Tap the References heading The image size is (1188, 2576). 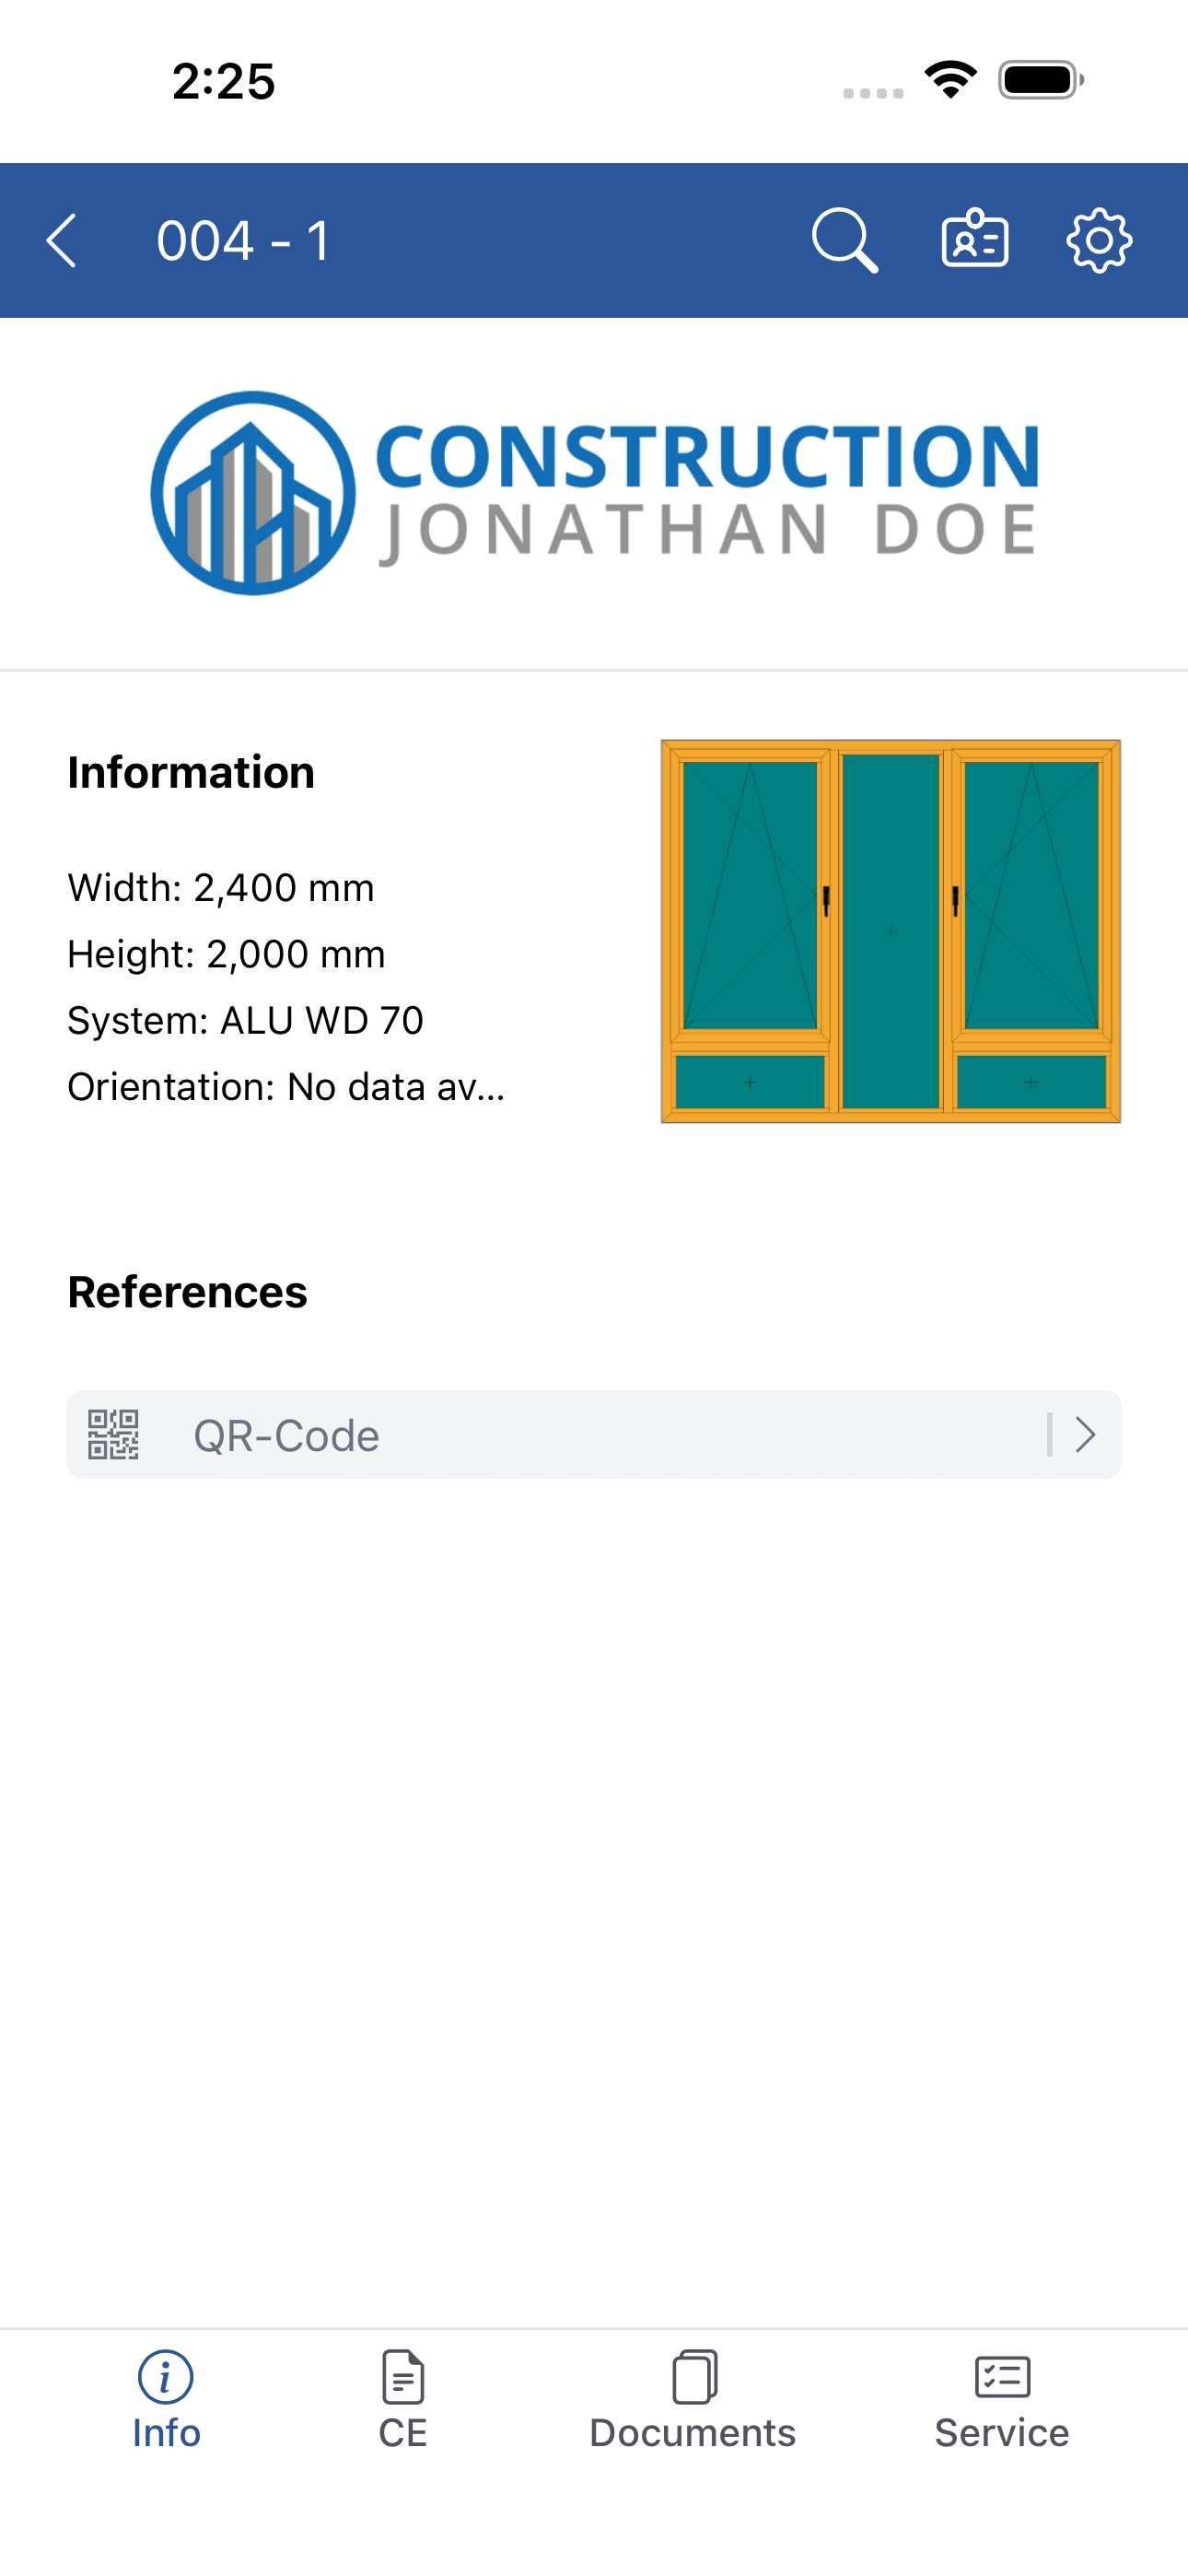tap(187, 1292)
